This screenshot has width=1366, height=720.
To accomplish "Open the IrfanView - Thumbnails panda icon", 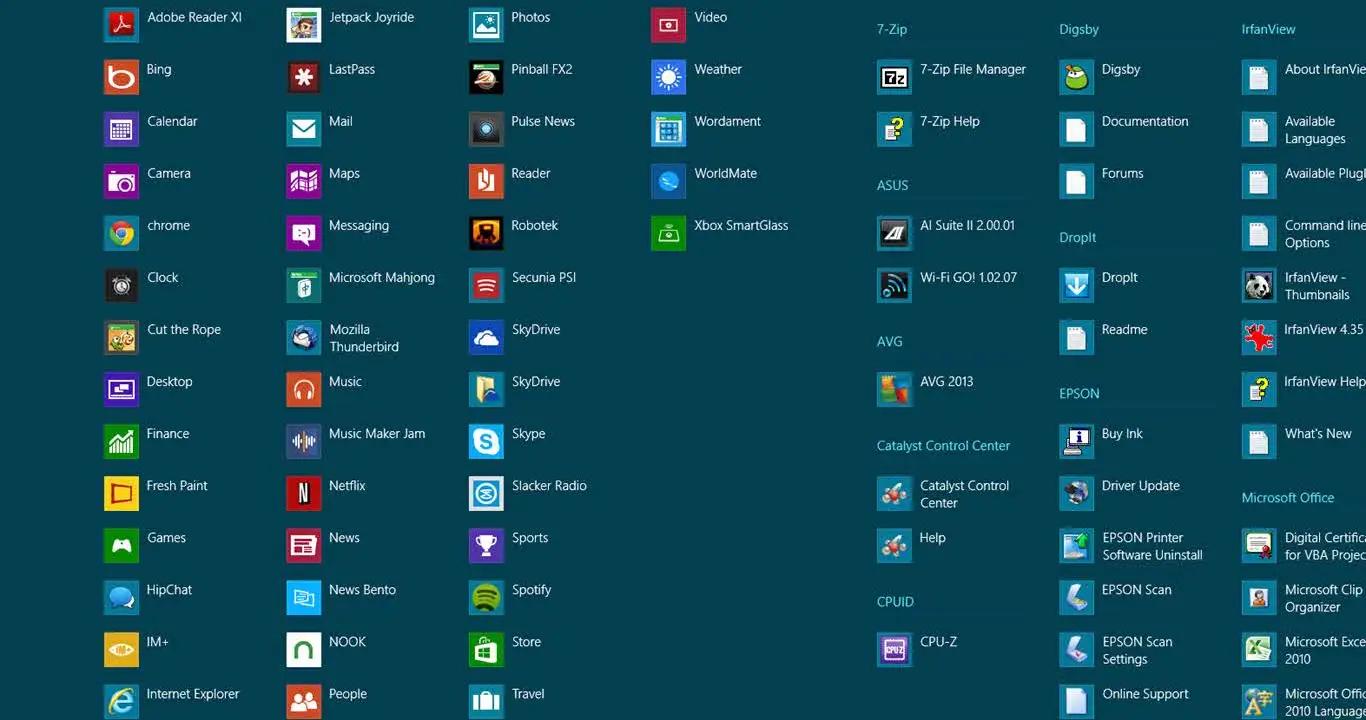I will (1259, 285).
